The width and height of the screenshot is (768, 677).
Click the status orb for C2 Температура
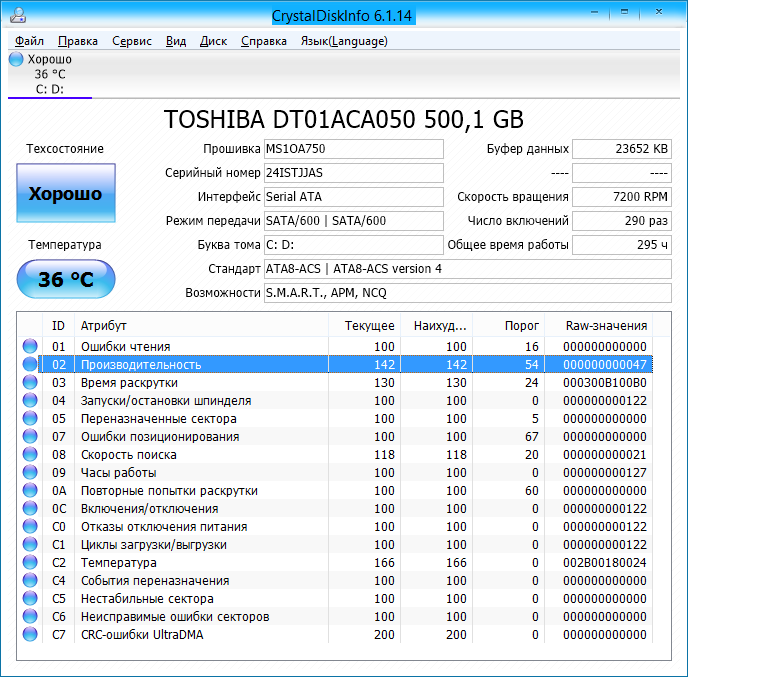pos(30,562)
